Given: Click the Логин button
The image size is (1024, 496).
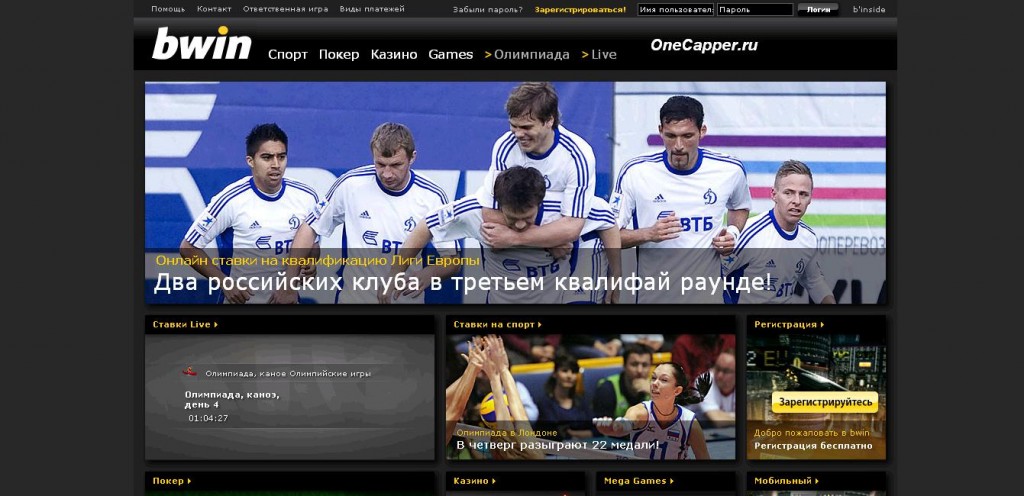Looking at the screenshot, I should coord(818,10).
